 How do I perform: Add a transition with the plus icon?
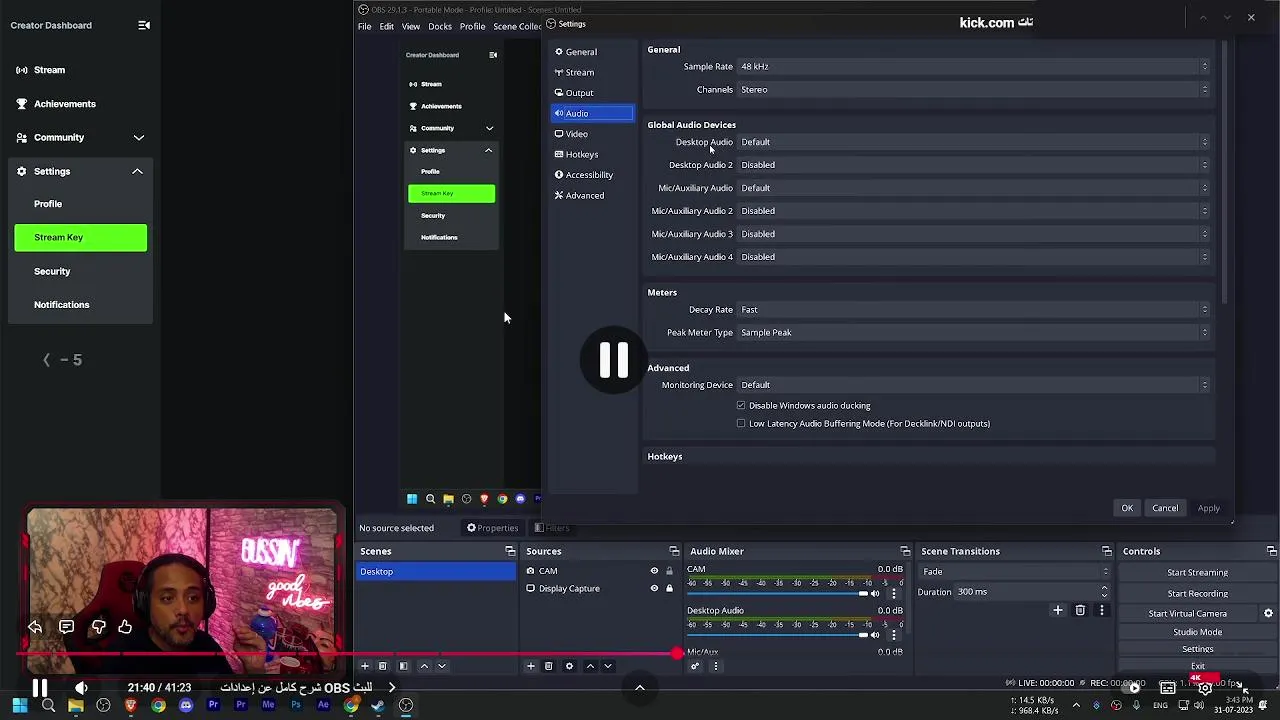coord(1058,610)
